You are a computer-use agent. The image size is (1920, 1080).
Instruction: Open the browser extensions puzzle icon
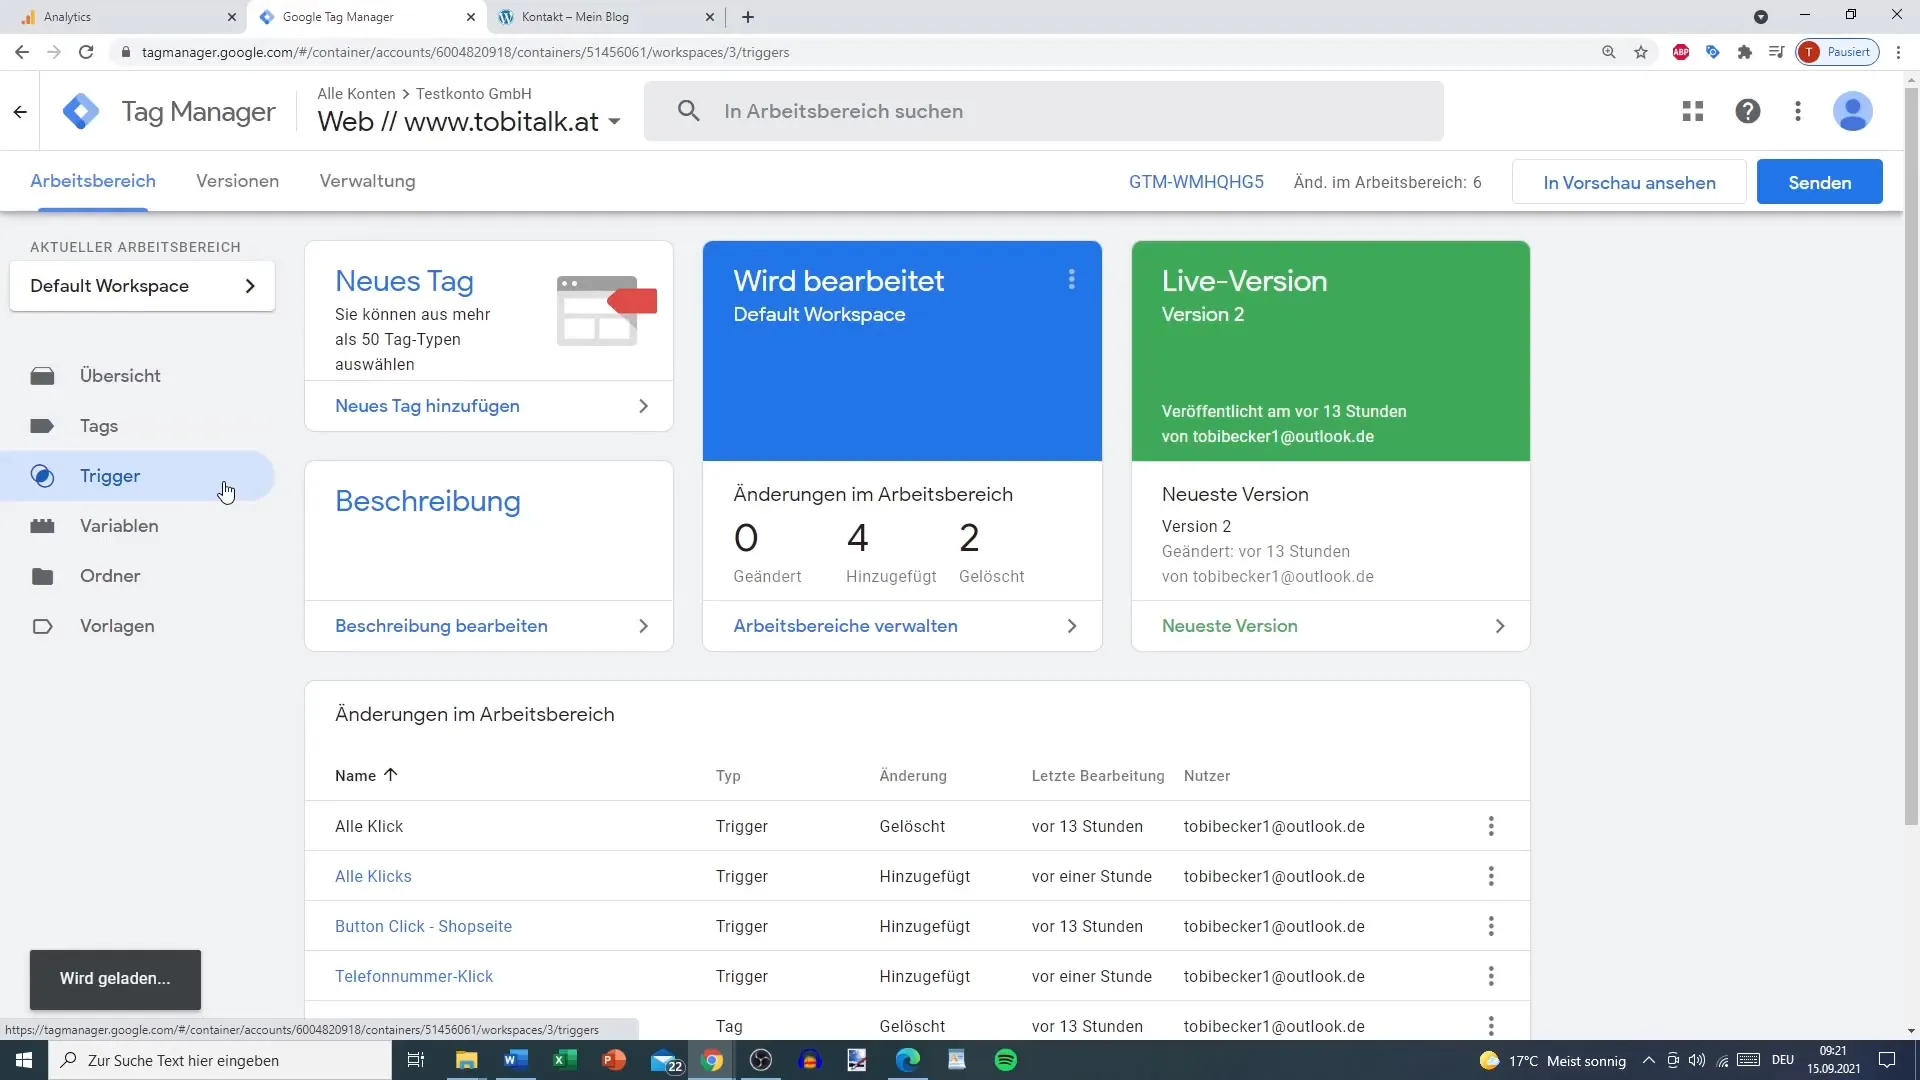pyautogui.click(x=1745, y=52)
